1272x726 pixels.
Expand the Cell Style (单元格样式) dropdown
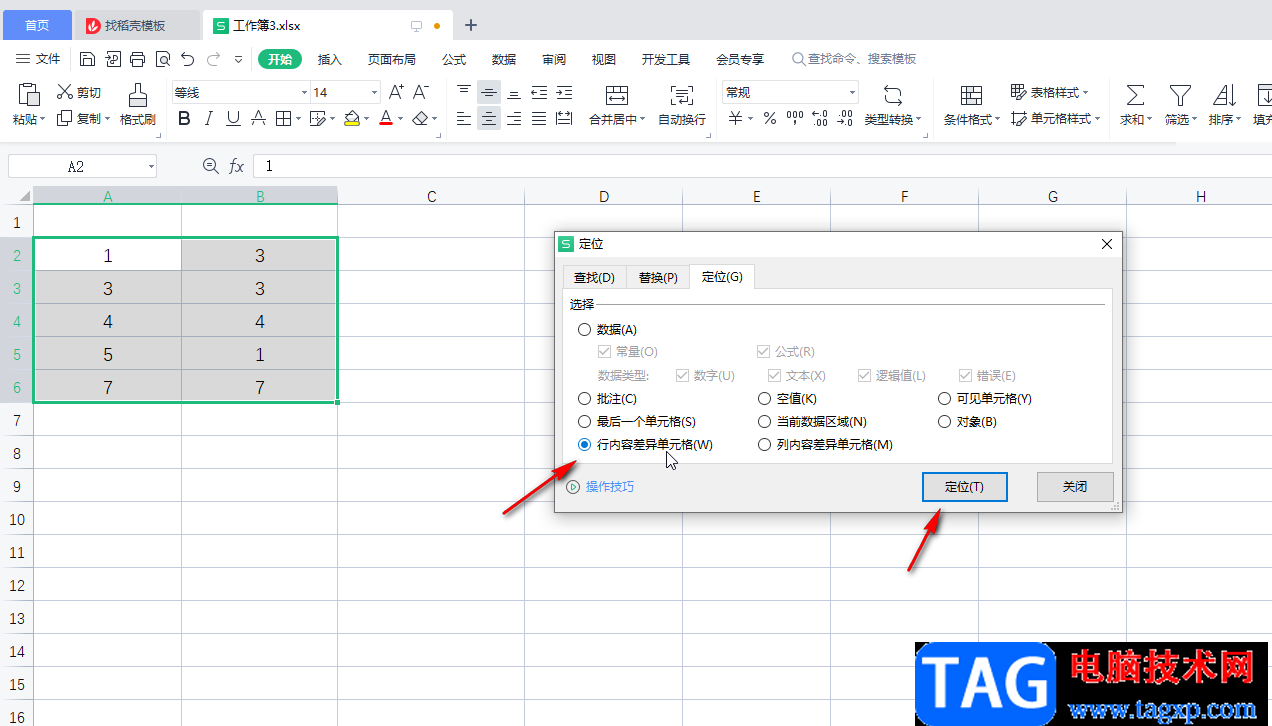coord(1097,120)
